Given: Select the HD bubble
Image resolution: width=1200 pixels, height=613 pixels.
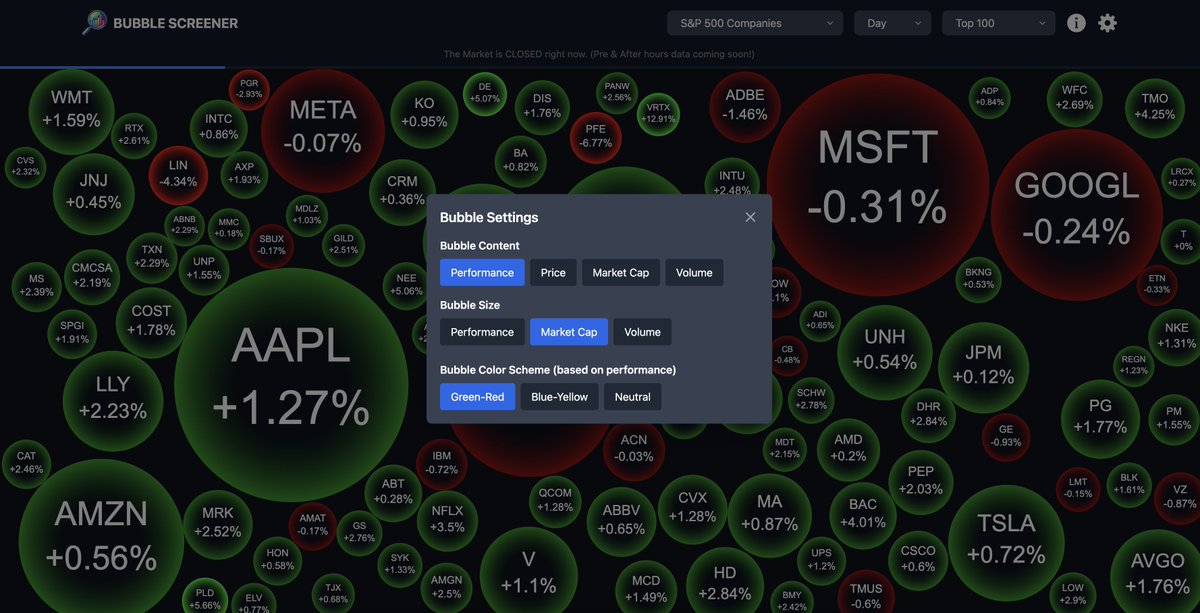Looking at the screenshot, I should (x=725, y=583).
